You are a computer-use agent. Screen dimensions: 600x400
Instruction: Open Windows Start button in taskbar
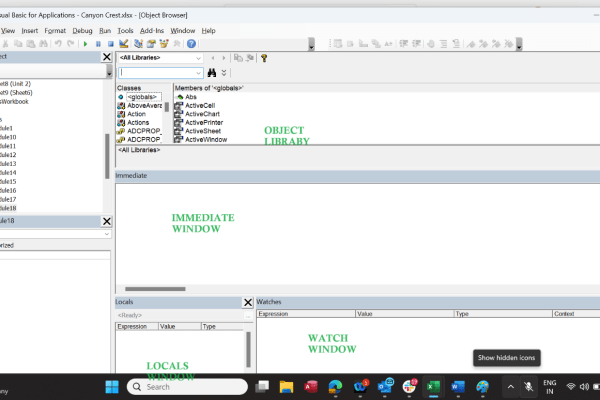(x=112, y=387)
